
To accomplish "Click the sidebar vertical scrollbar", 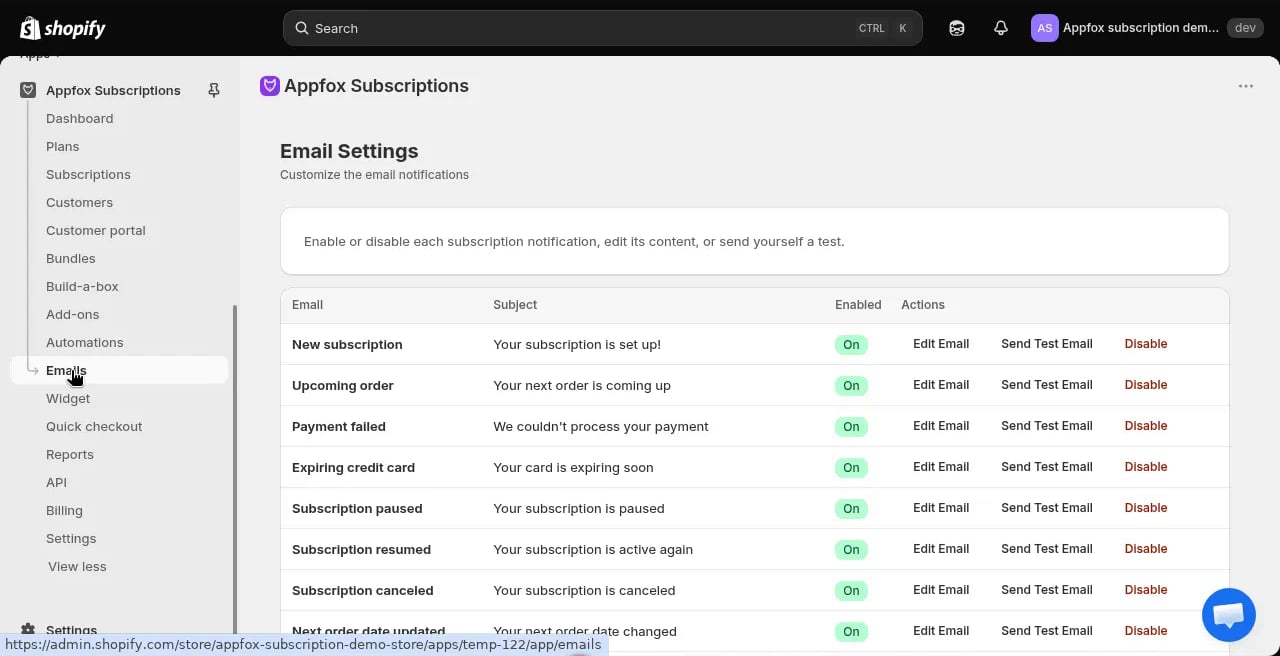I will 235,470.
